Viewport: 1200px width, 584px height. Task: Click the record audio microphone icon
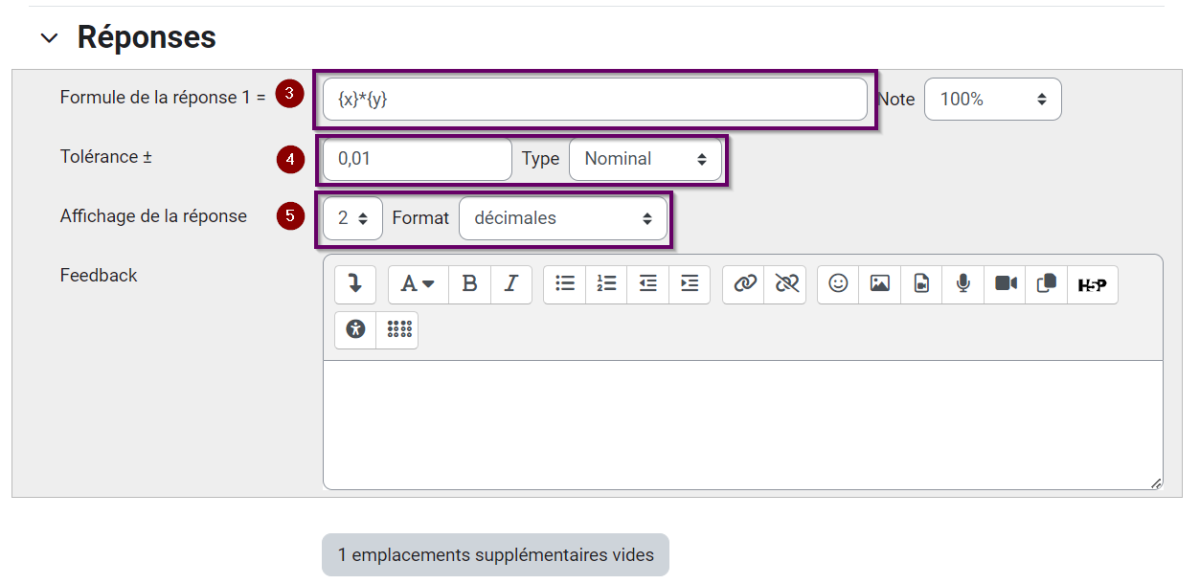coord(963,284)
